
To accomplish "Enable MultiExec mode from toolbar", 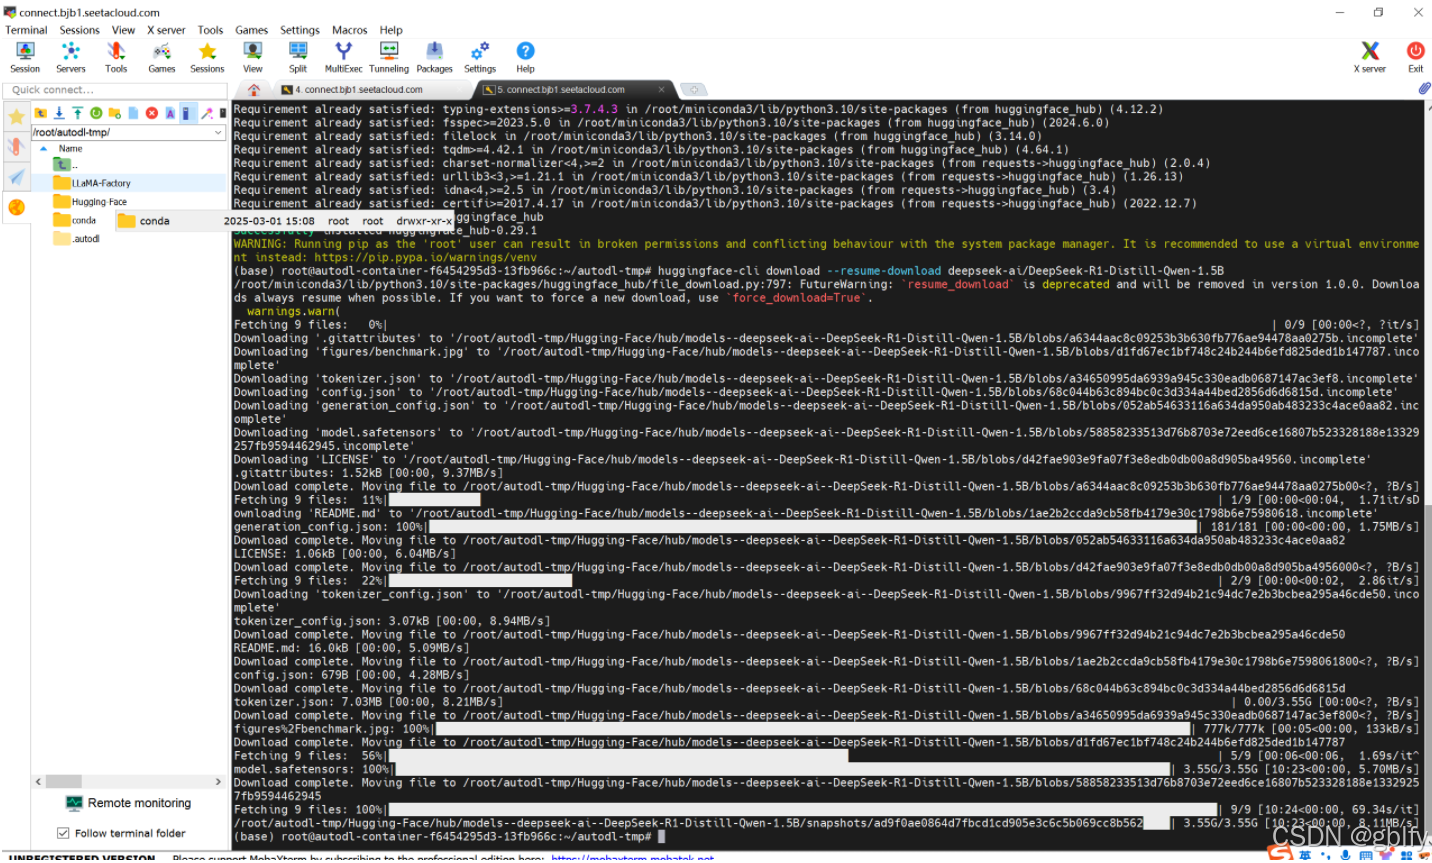I will 343,58.
